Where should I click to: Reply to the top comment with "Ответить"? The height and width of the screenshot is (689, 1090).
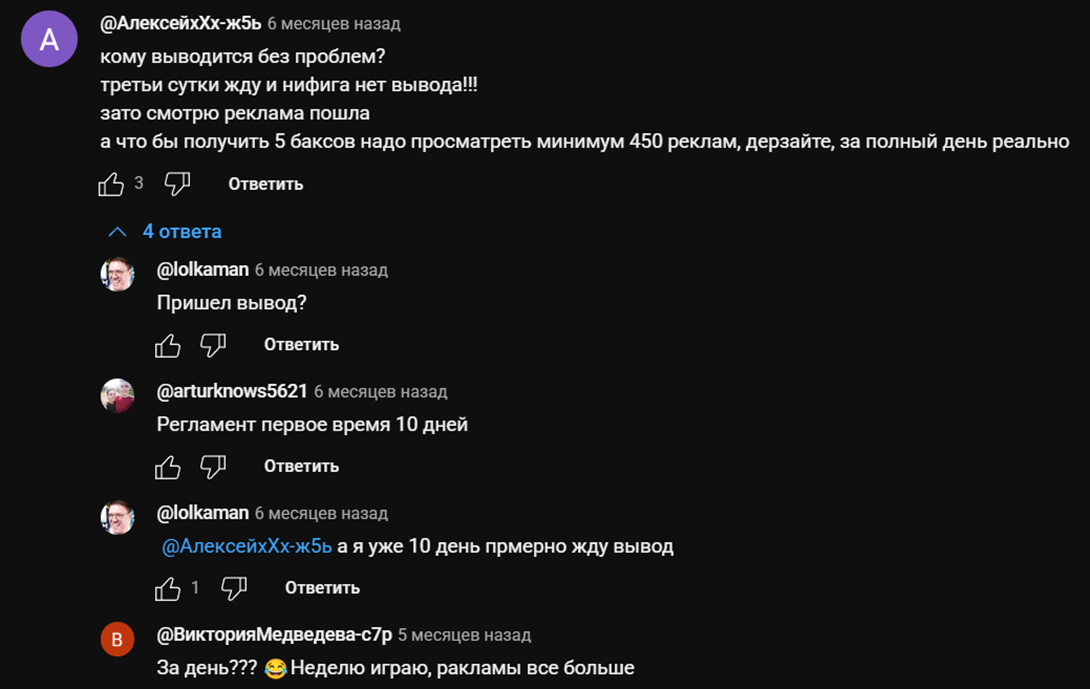[265, 184]
